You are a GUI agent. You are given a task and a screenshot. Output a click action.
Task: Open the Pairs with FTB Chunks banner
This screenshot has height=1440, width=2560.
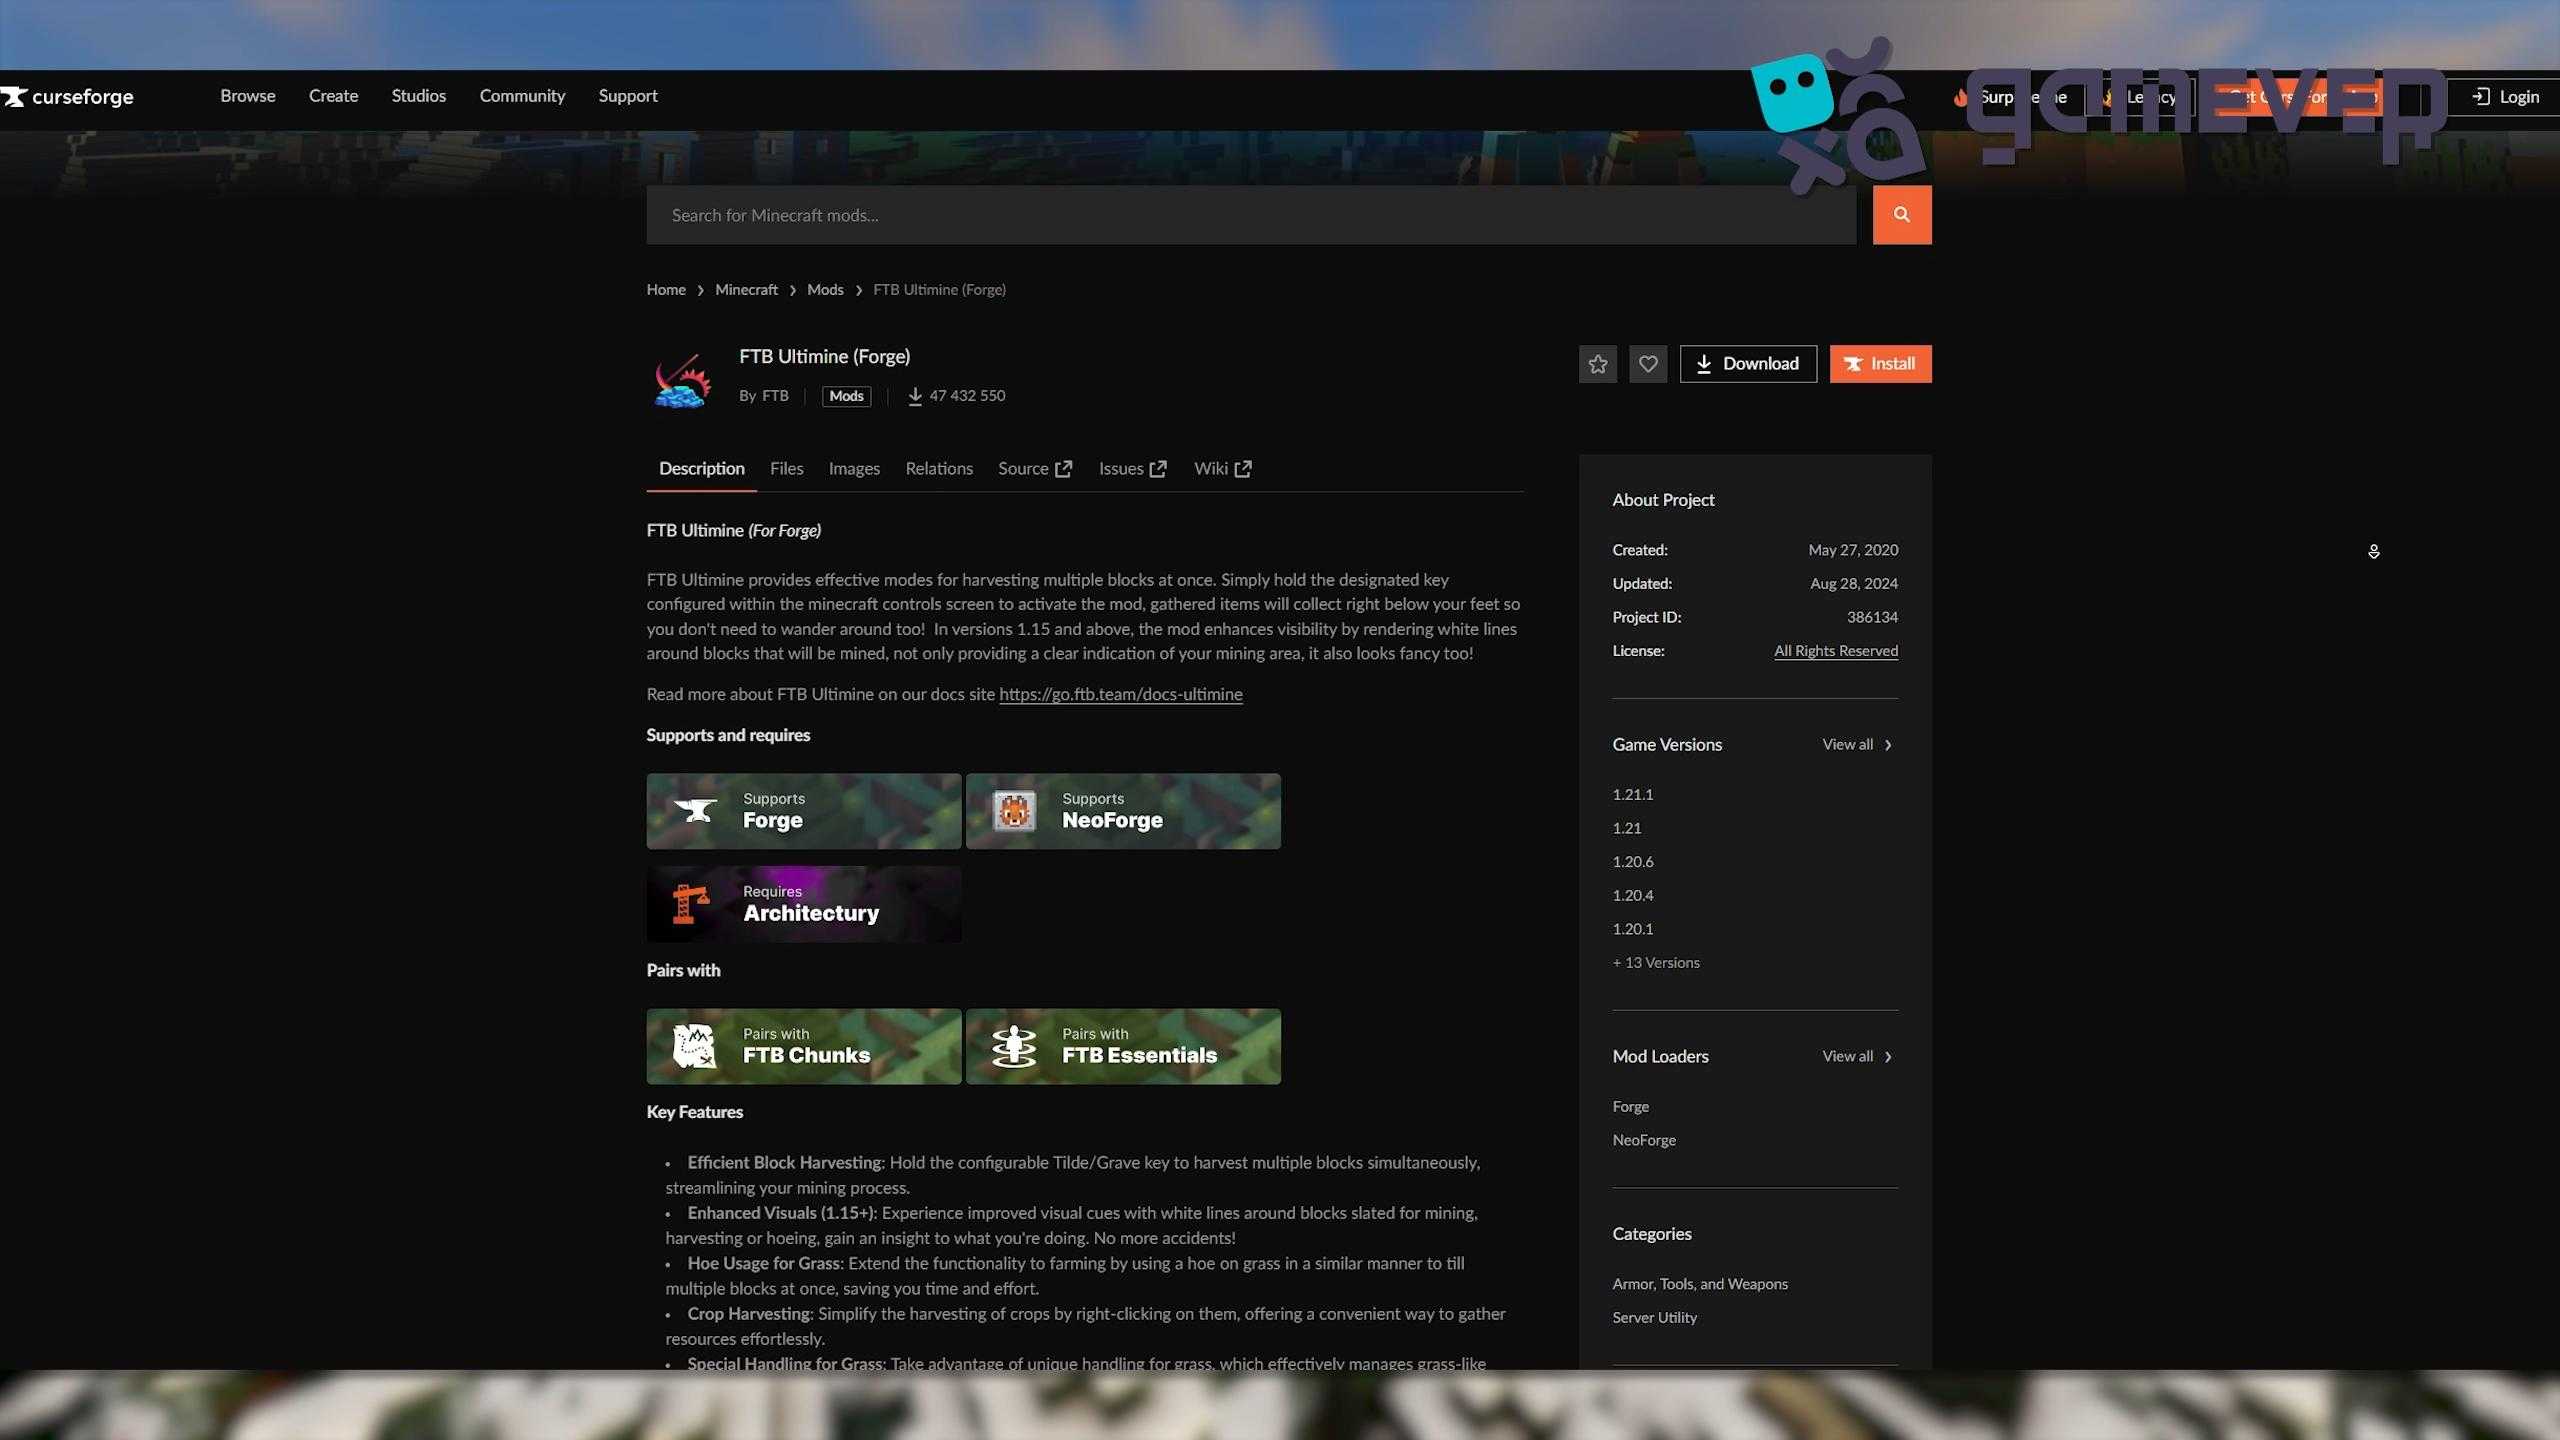[x=803, y=1046]
